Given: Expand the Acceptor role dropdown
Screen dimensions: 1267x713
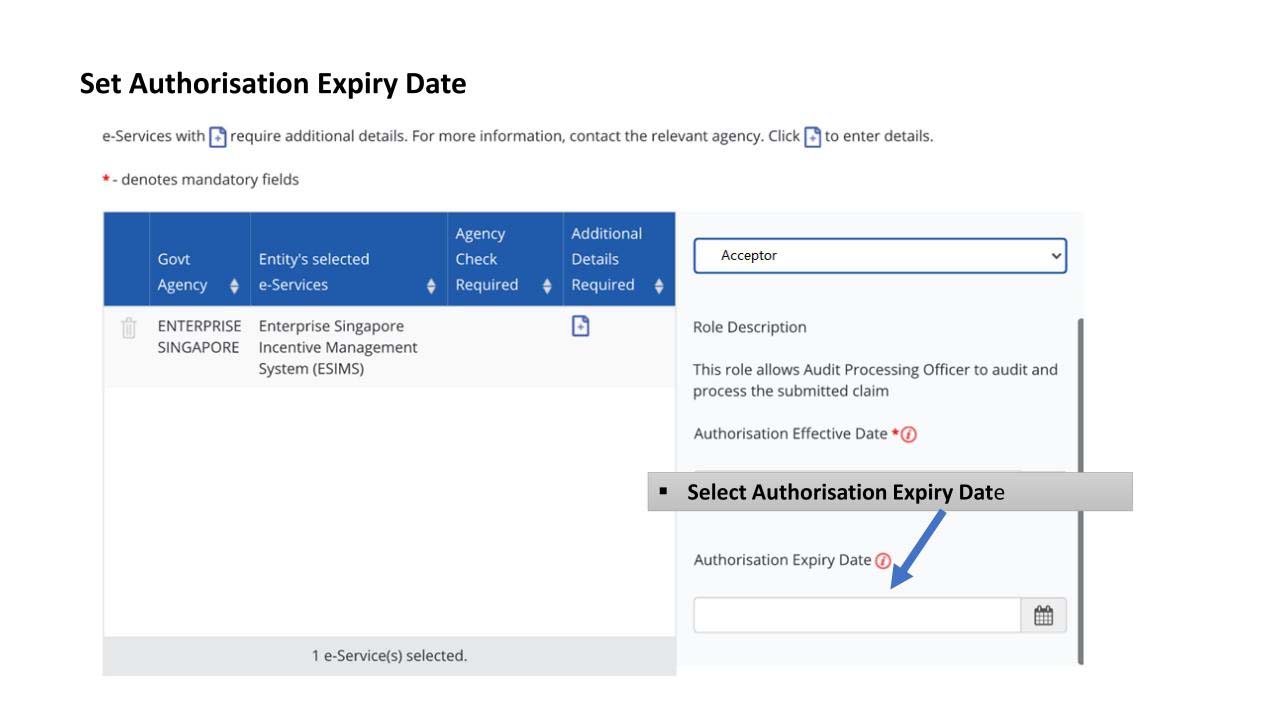Looking at the screenshot, I should pos(879,256).
